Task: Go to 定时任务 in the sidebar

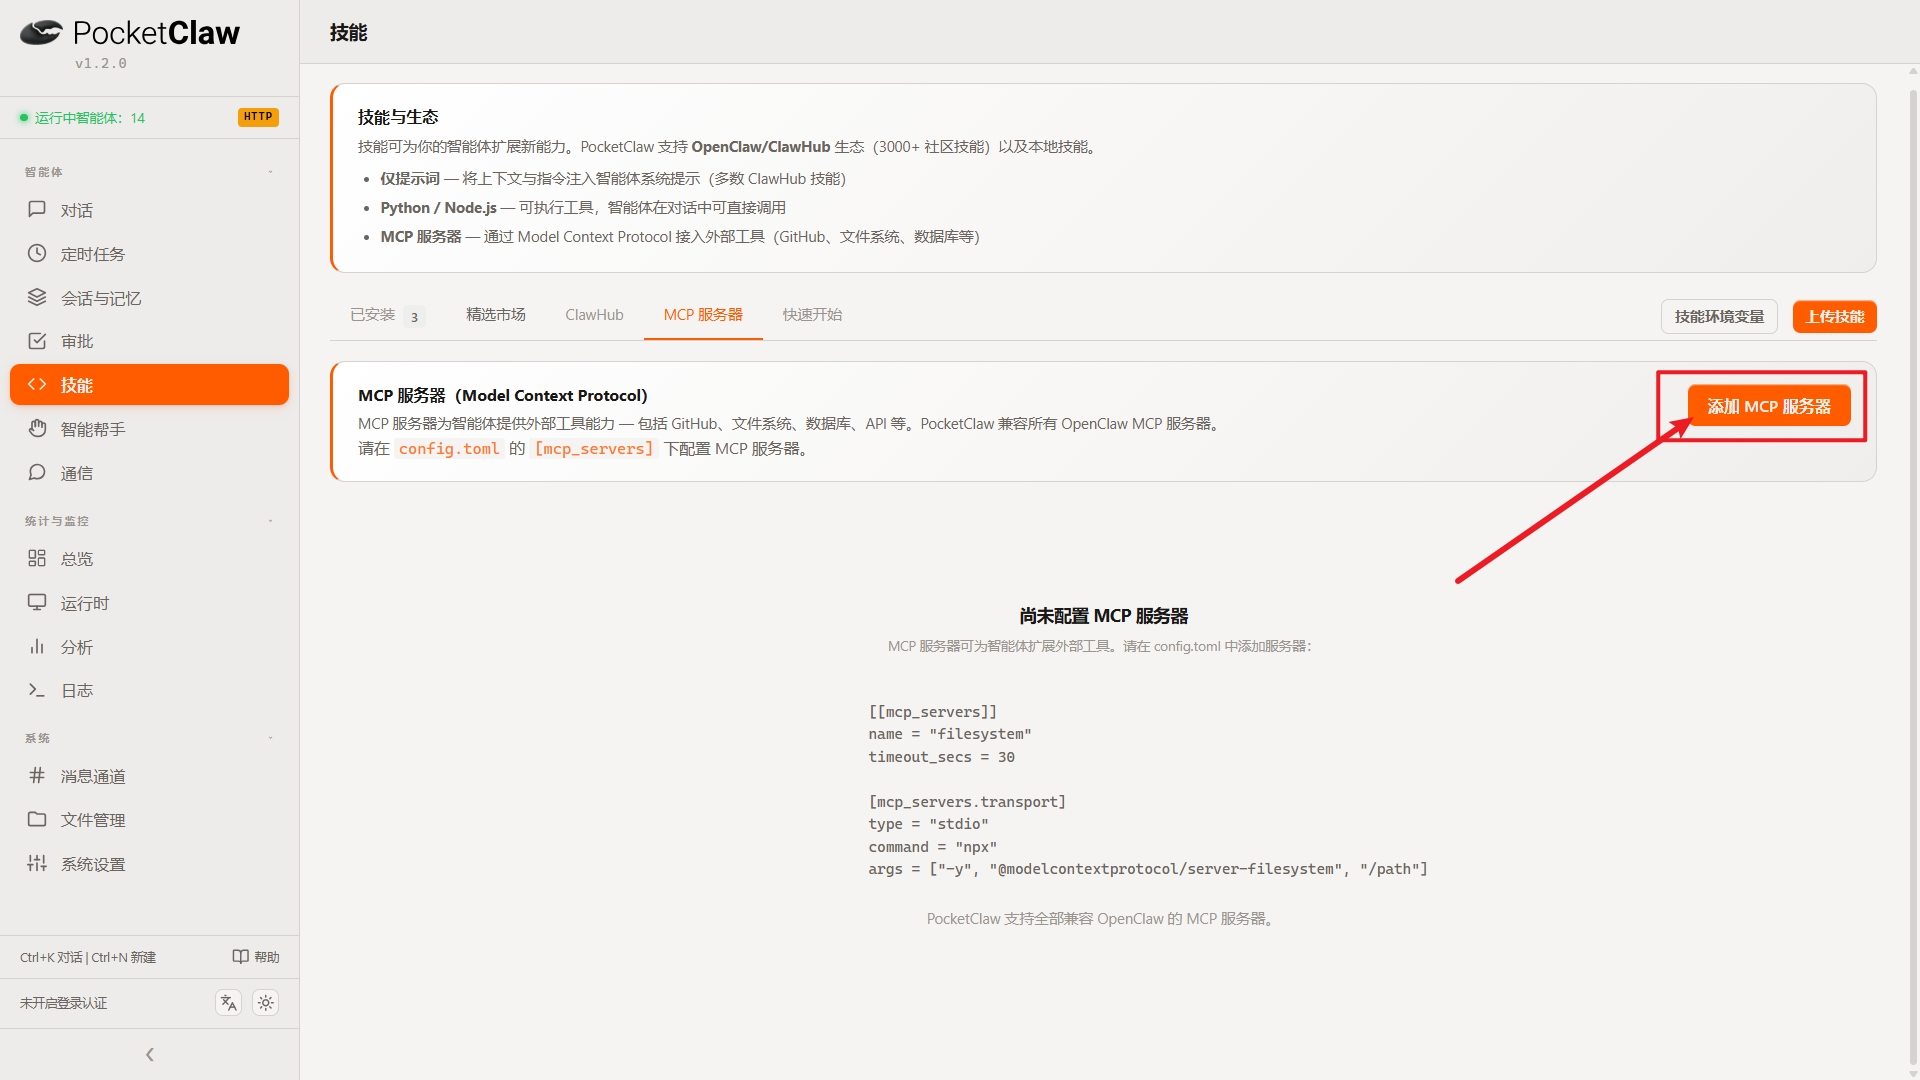Action: (x=149, y=254)
